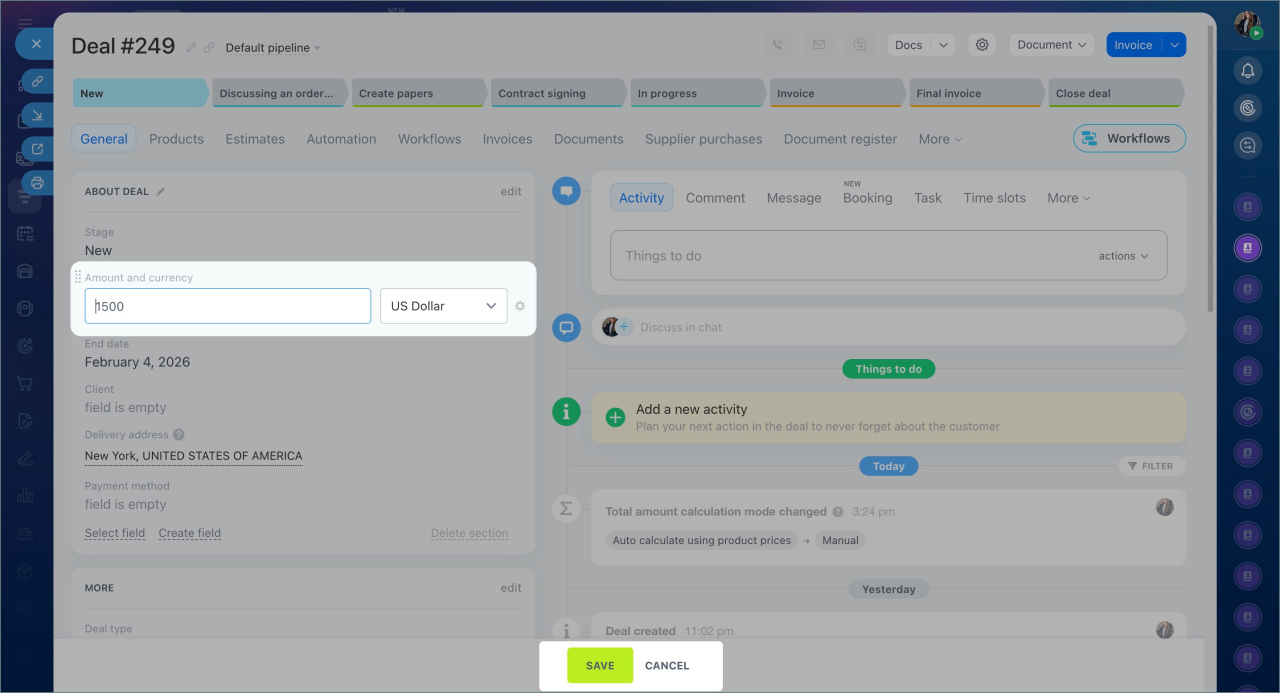This screenshot has width=1280, height=693.
Task: Click the Create field link
Action: pos(189,533)
